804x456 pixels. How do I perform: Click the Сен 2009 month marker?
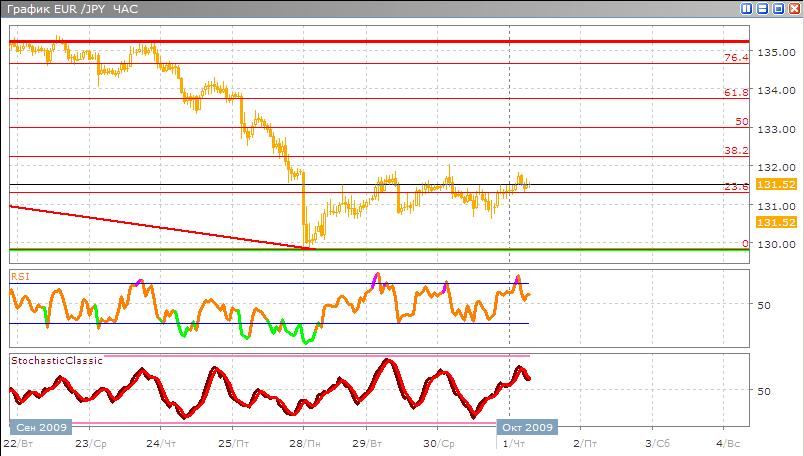41,427
